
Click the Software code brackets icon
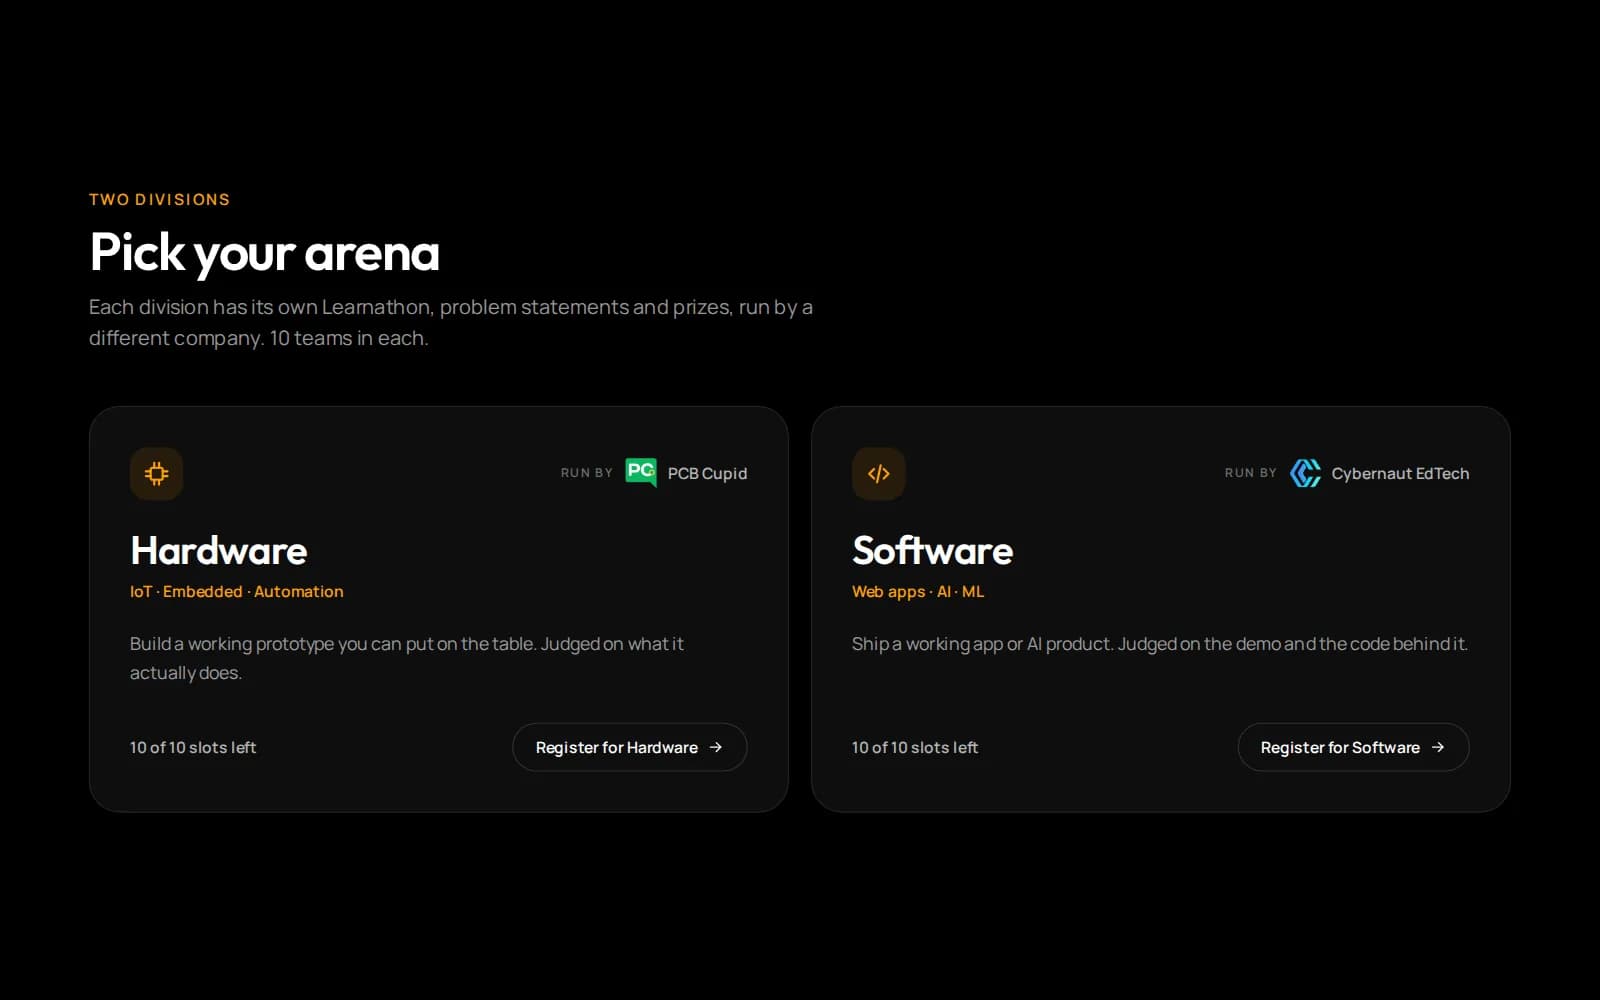point(878,473)
